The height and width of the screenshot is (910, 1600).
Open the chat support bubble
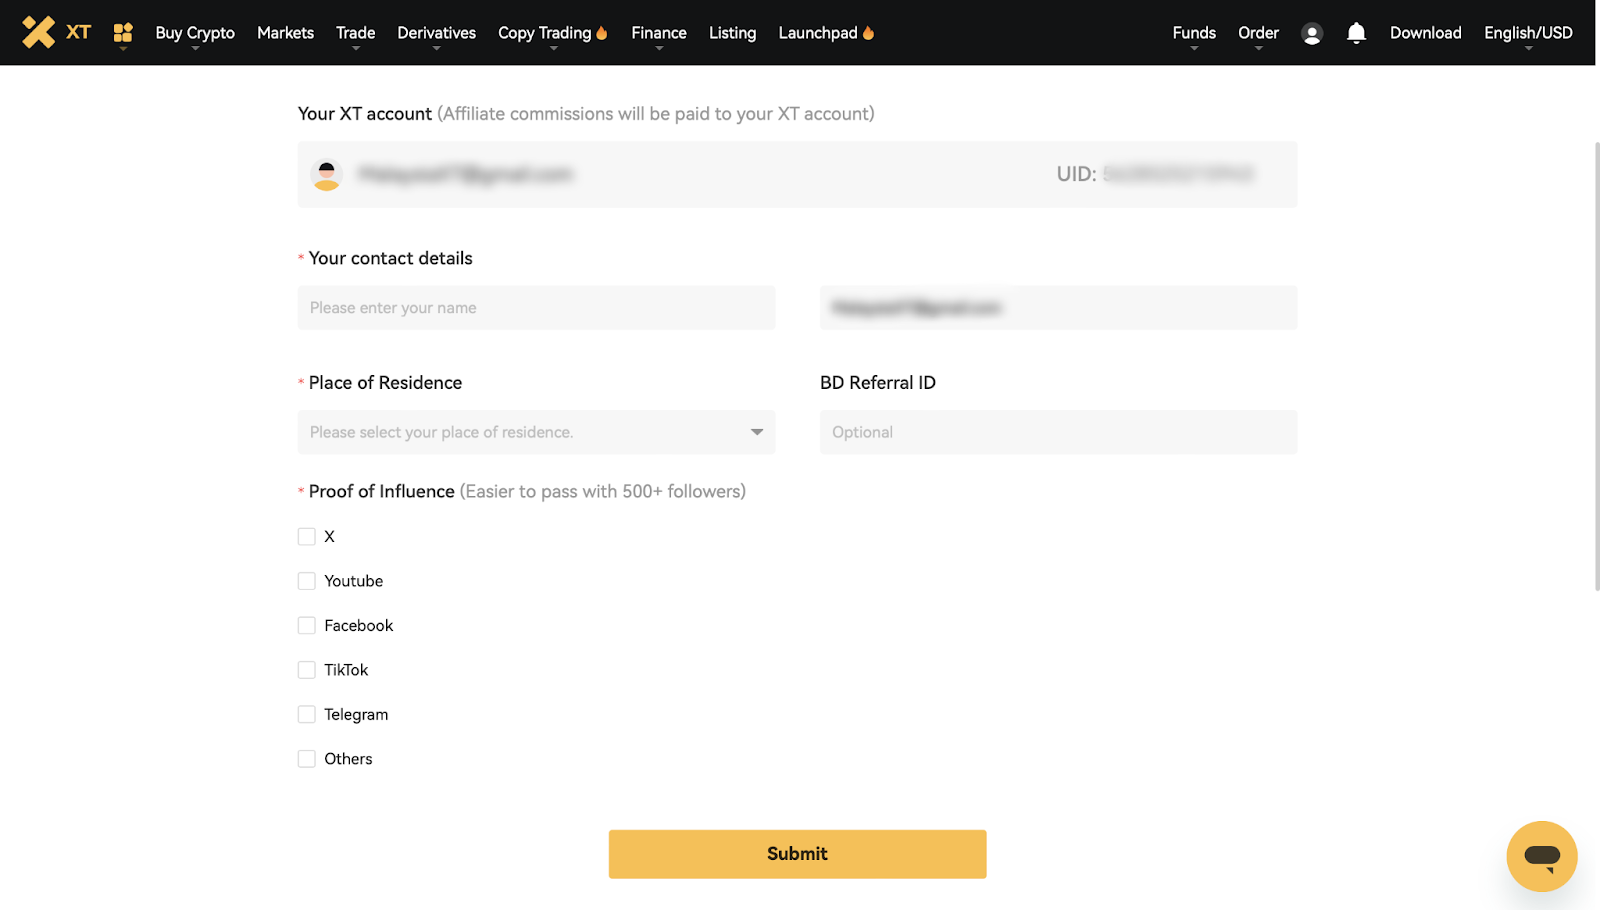pyautogui.click(x=1541, y=856)
